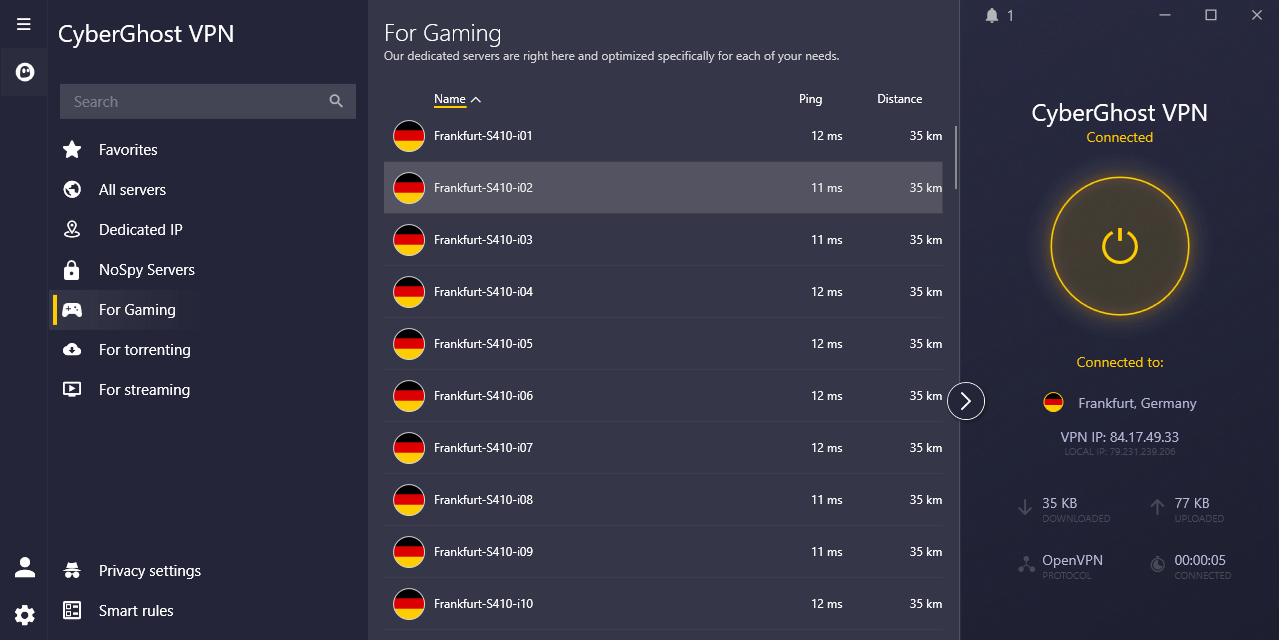1279x640 pixels.
Task: Open the For torrenting section
Action: click(144, 350)
